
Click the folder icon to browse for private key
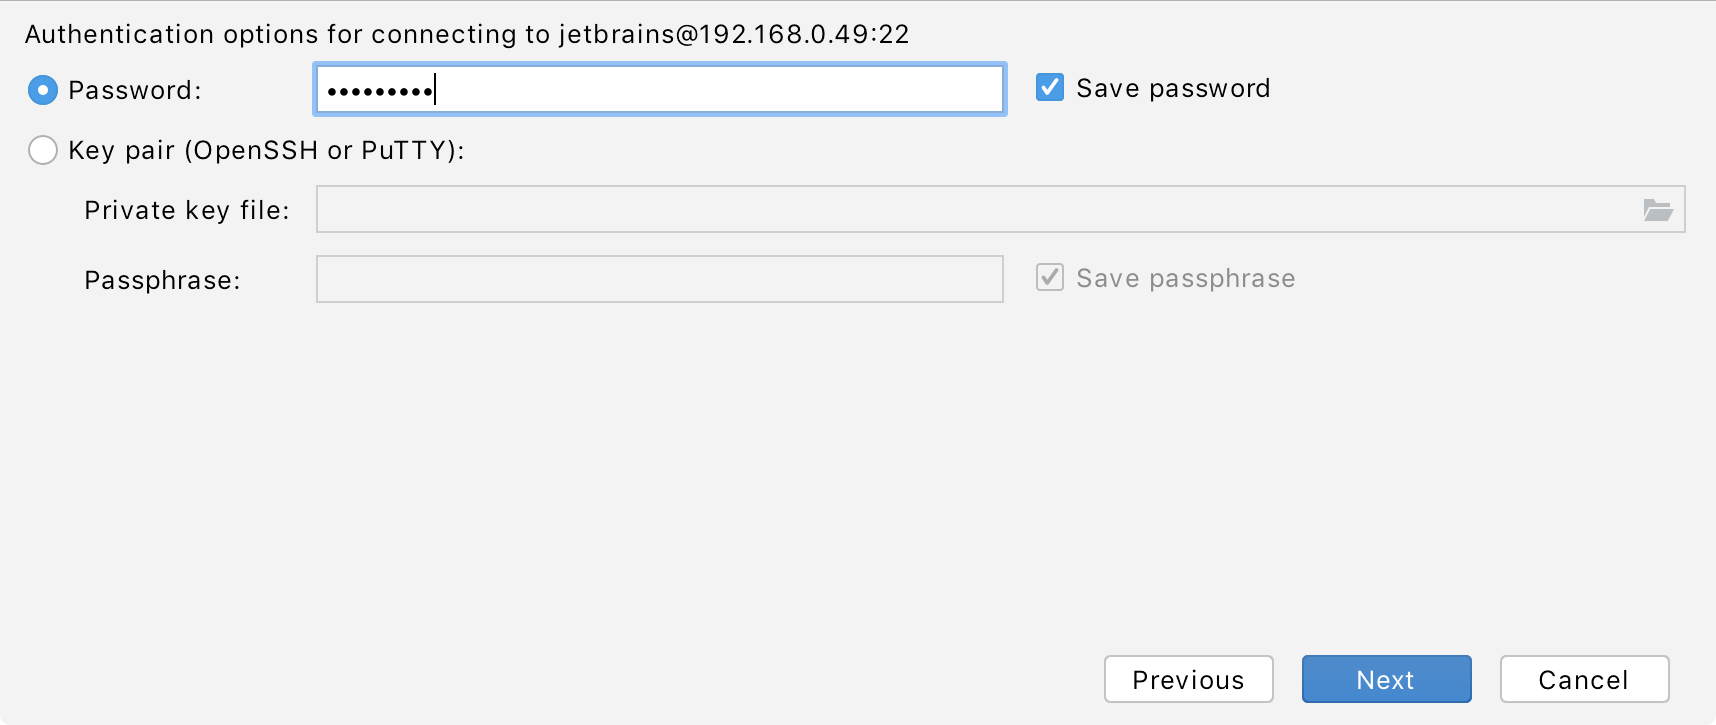(x=1660, y=209)
